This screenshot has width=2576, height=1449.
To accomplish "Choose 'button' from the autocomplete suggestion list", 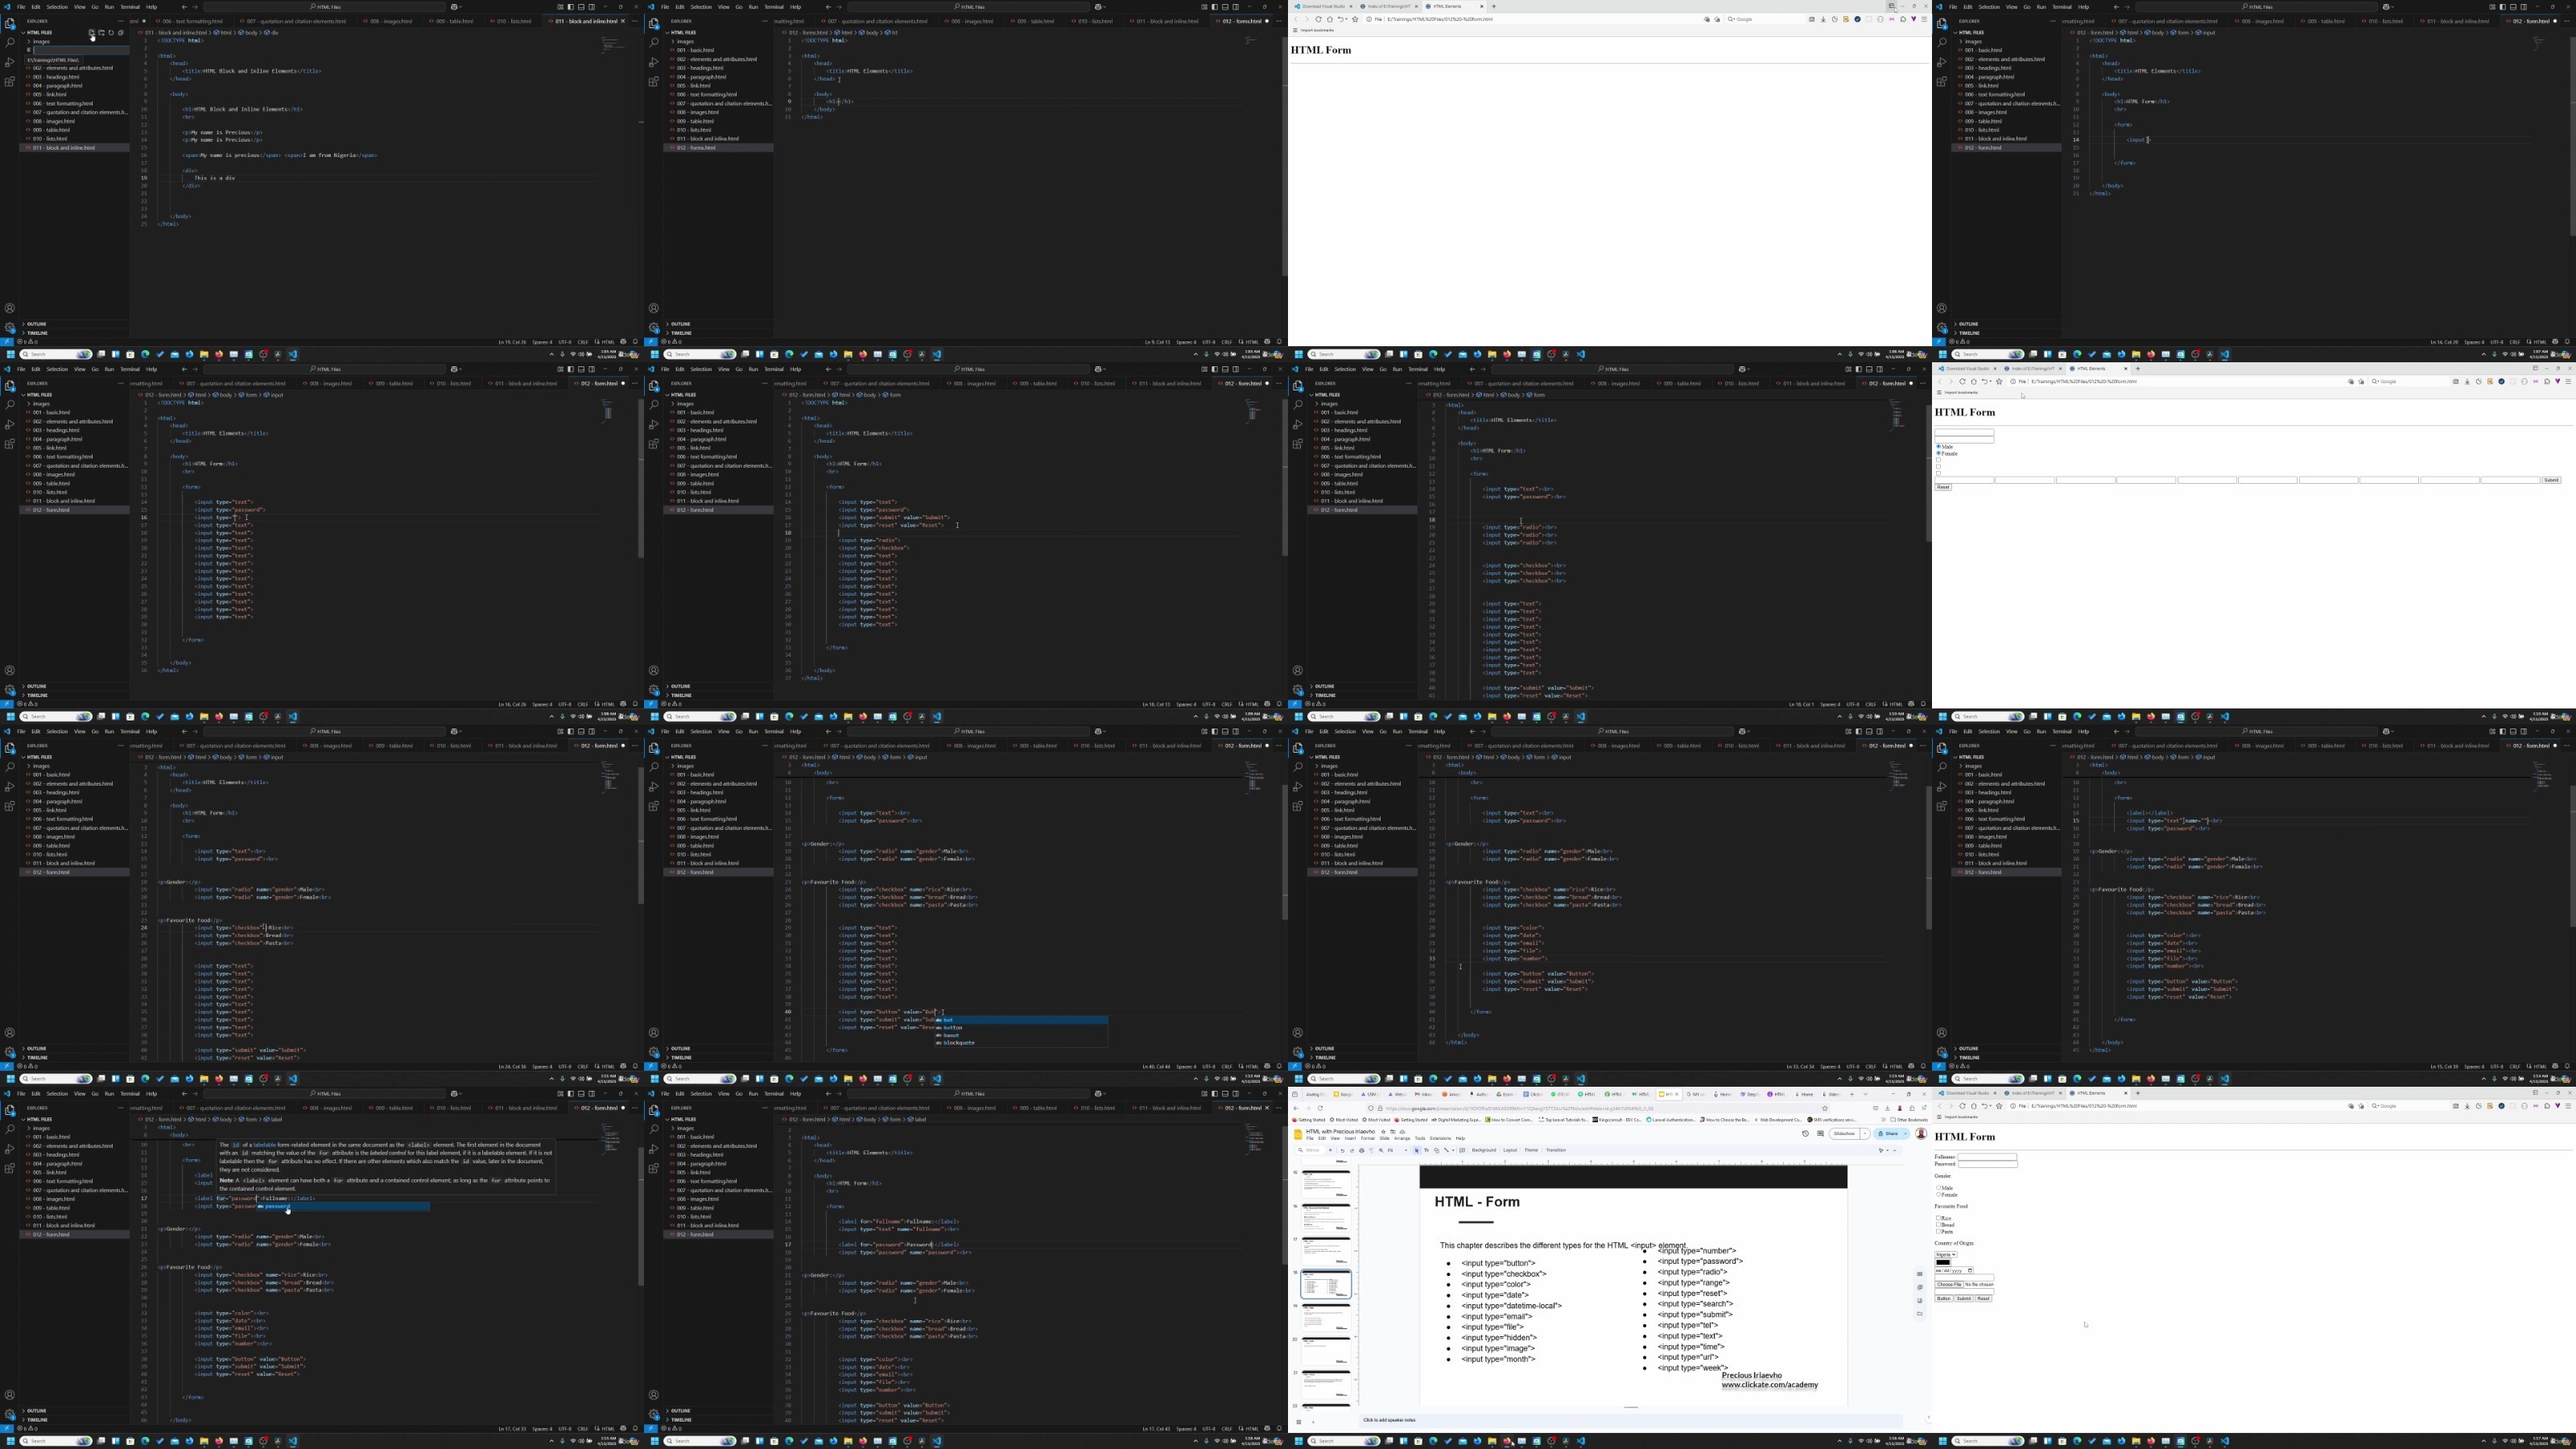I will pyautogui.click(x=1022, y=1028).
